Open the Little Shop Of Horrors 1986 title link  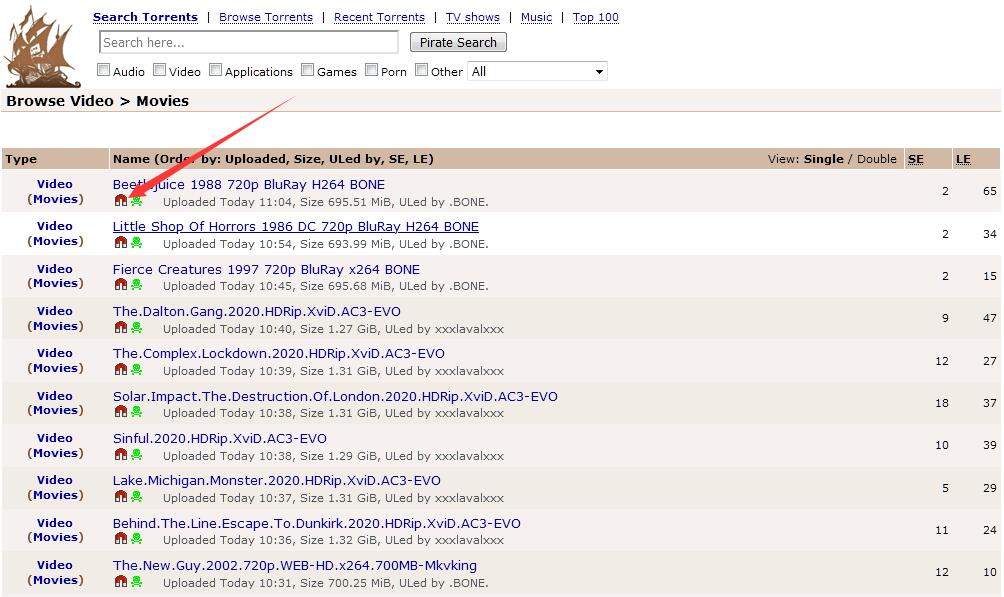click(295, 227)
